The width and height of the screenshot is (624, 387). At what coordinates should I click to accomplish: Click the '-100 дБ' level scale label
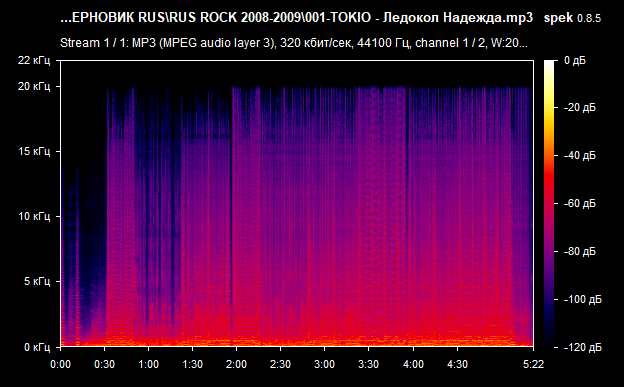[583, 299]
